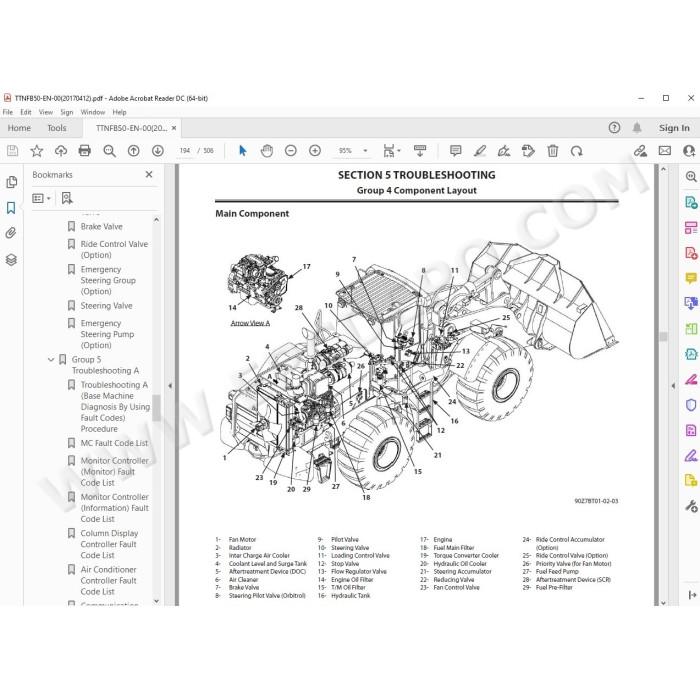The height and width of the screenshot is (700, 700).
Task: Click the stamp tool icon
Action: [x=528, y=151]
